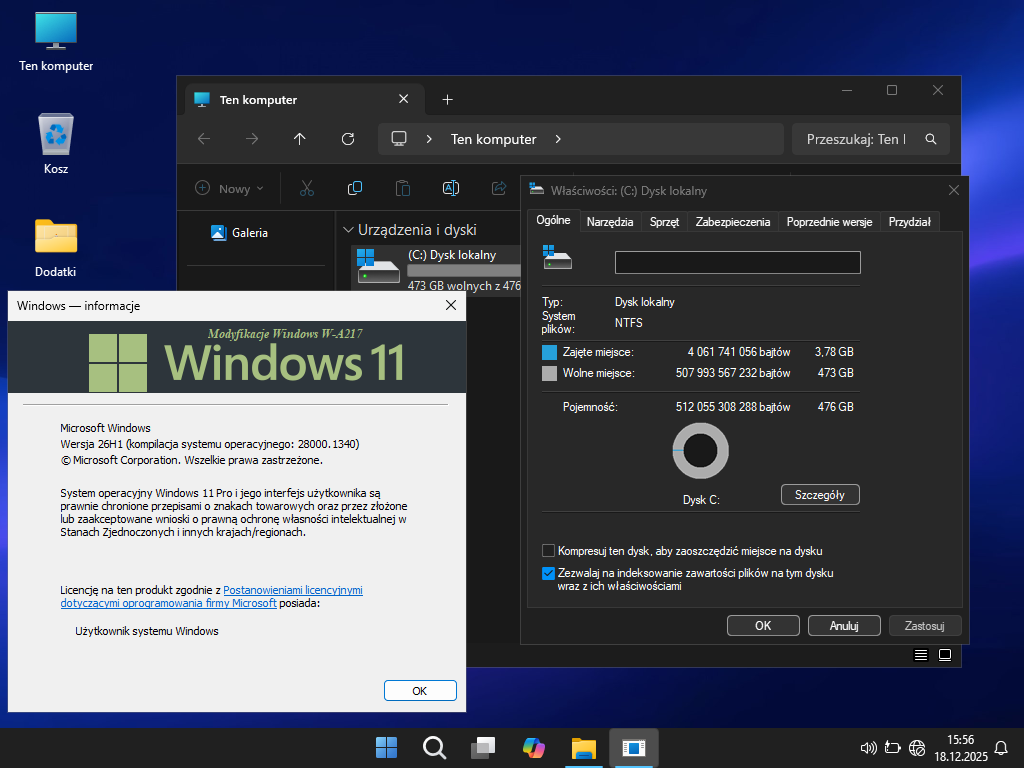Click the Copy icon in Explorer toolbar
1024x768 pixels.
coord(355,188)
